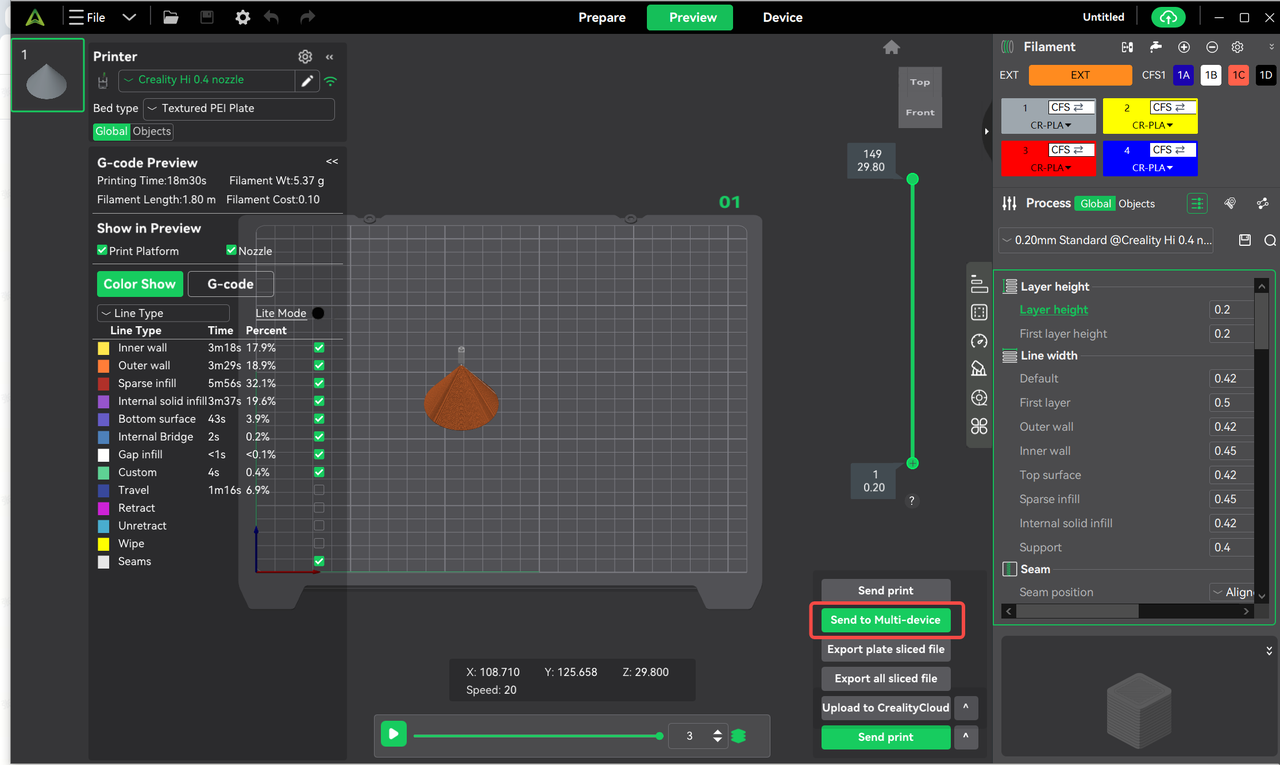The width and height of the screenshot is (1280, 765).
Task: Open filament 1 CR-PLA dropdown
Action: [x=1050, y=125]
